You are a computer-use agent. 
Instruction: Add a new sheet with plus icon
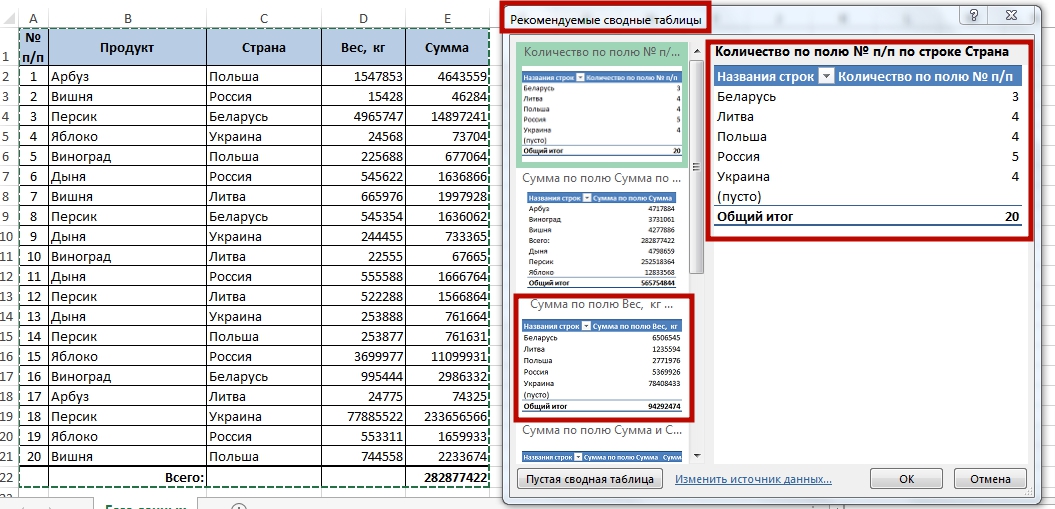tap(238, 506)
